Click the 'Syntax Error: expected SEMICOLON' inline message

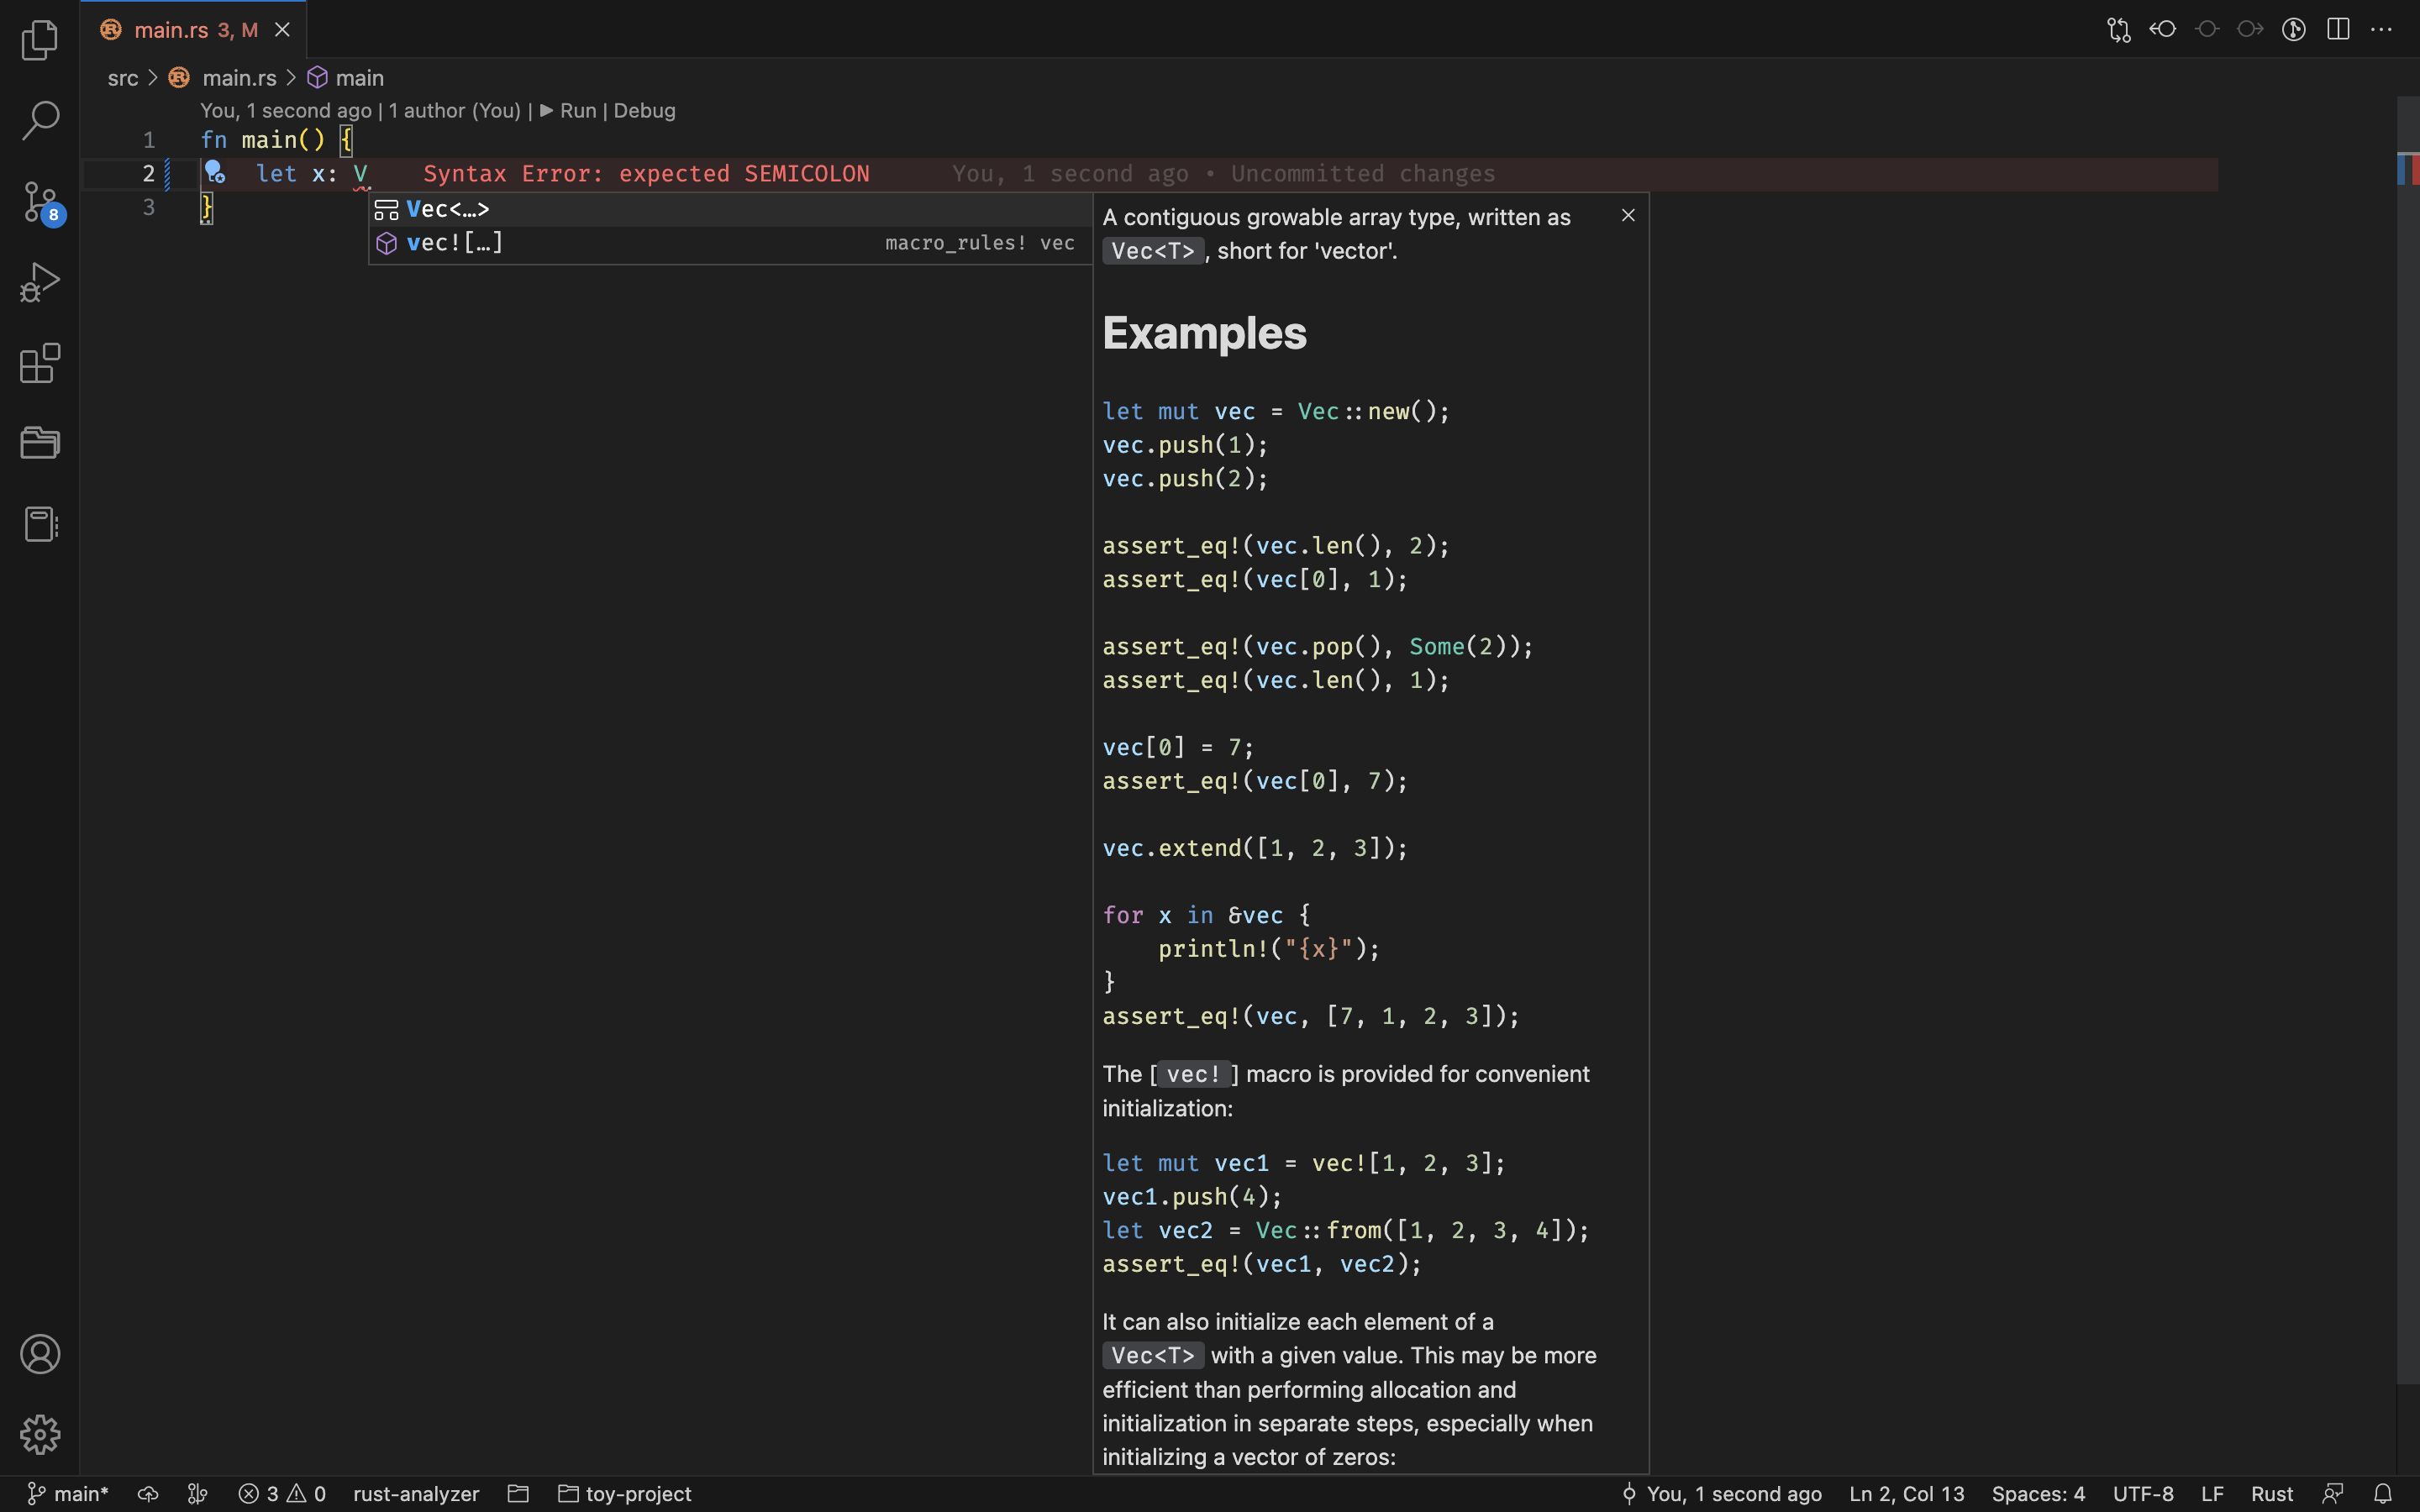646,174
